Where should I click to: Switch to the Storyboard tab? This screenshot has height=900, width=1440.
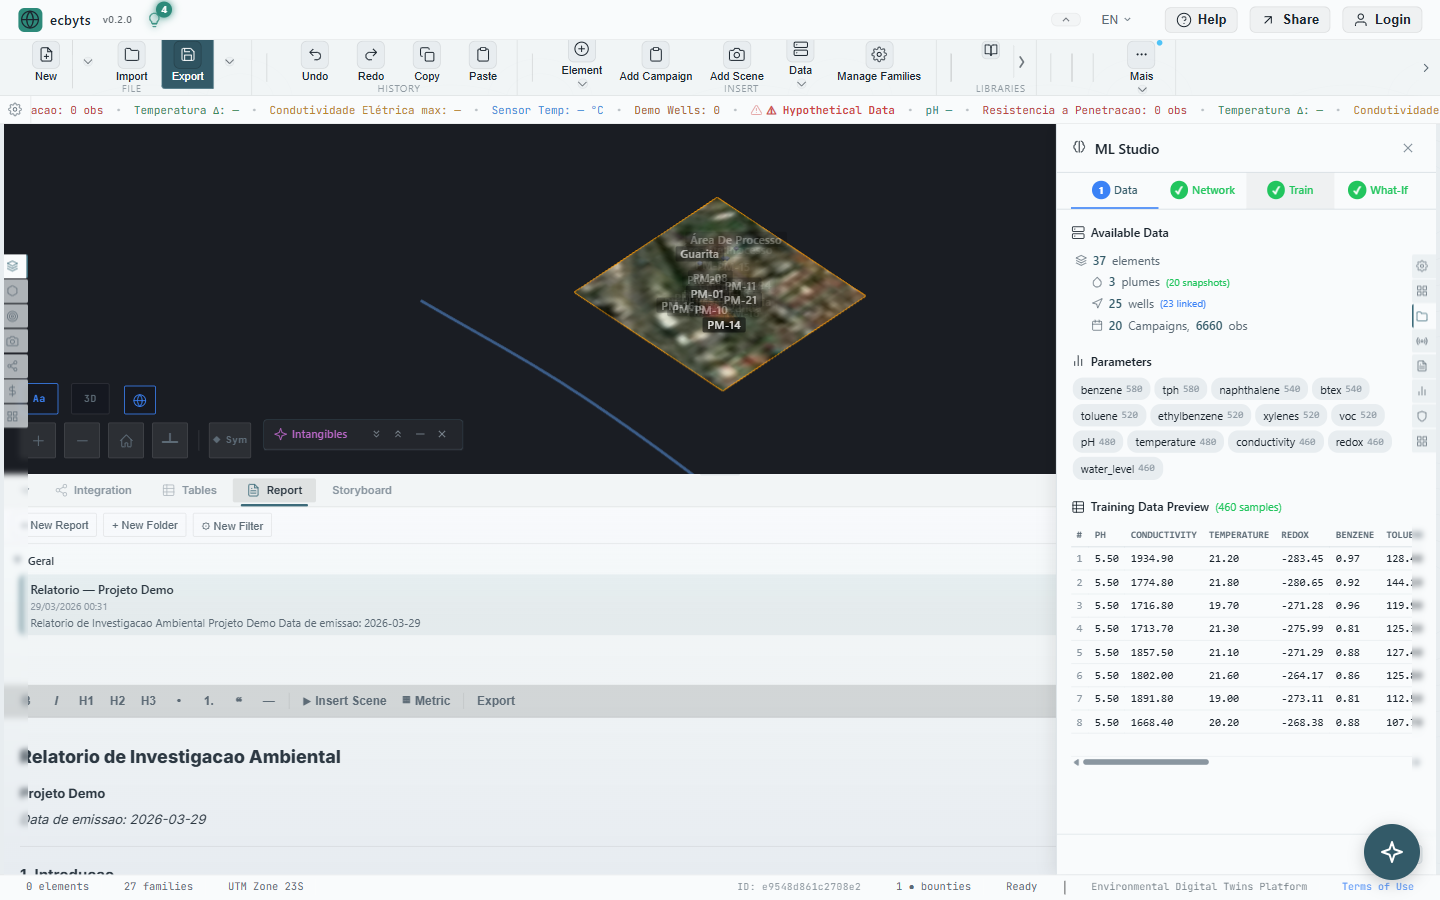[362, 490]
